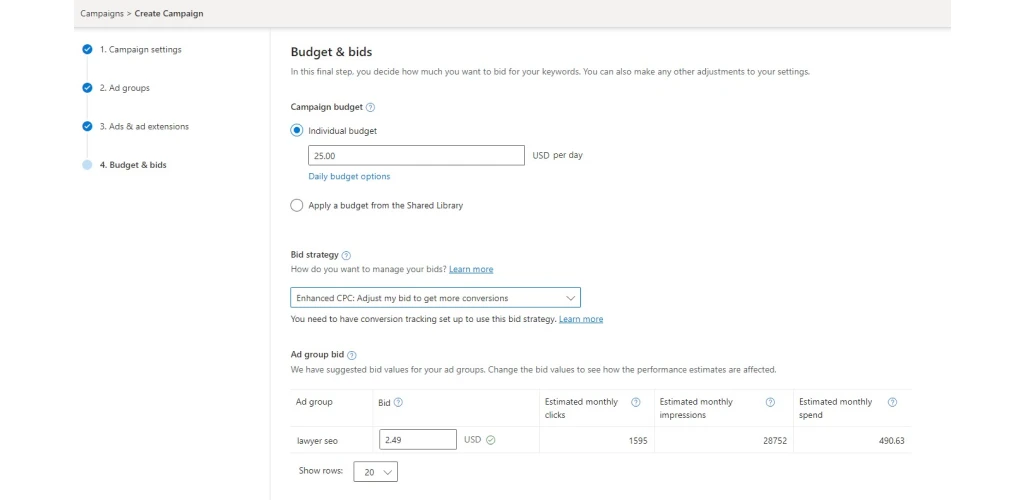Select Individual budget radio button
This screenshot has width=1024, height=500.
296,131
